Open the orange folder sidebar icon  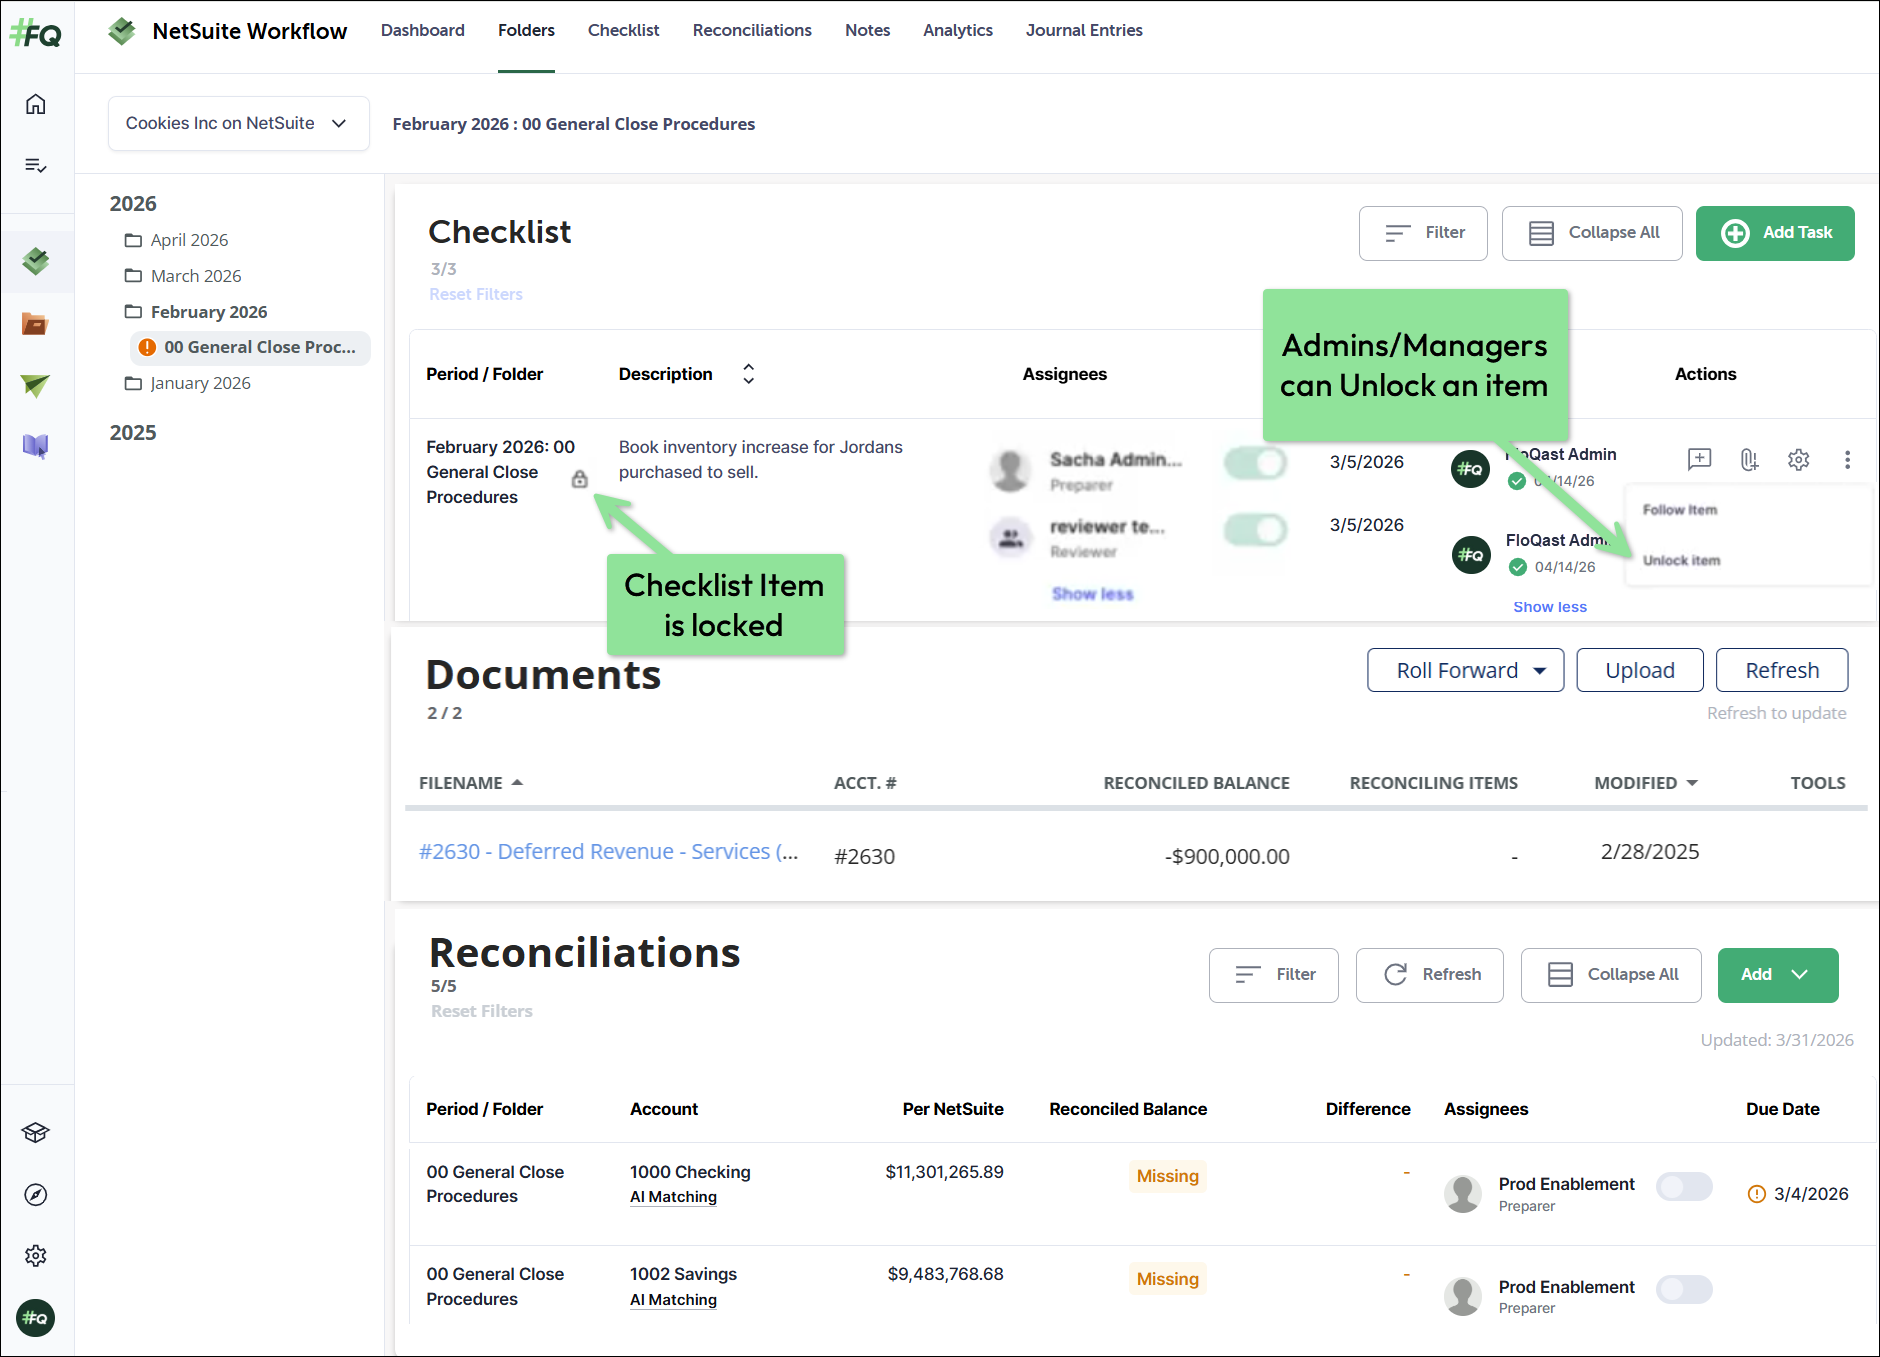[36, 324]
